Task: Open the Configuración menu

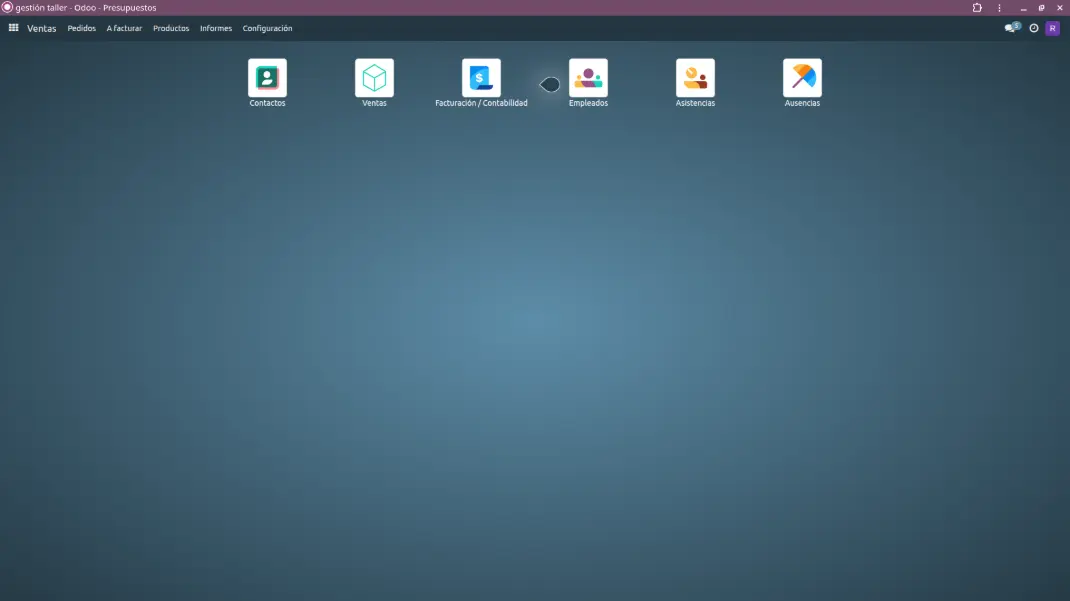Action: [x=267, y=28]
